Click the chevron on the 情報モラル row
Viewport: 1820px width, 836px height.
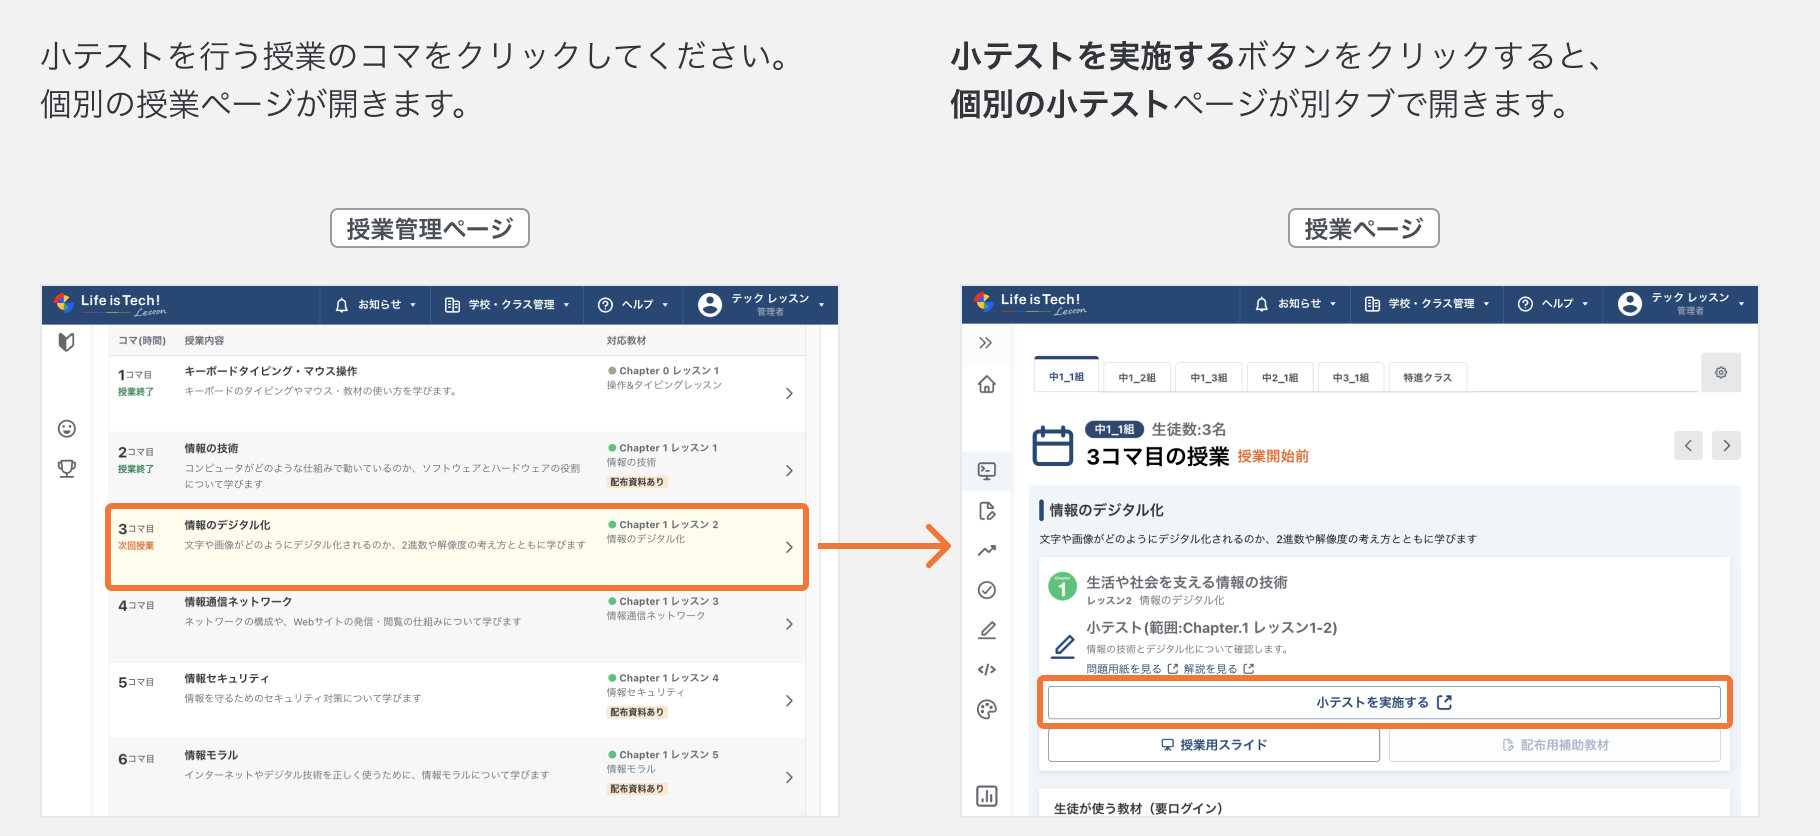pos(789,778)
